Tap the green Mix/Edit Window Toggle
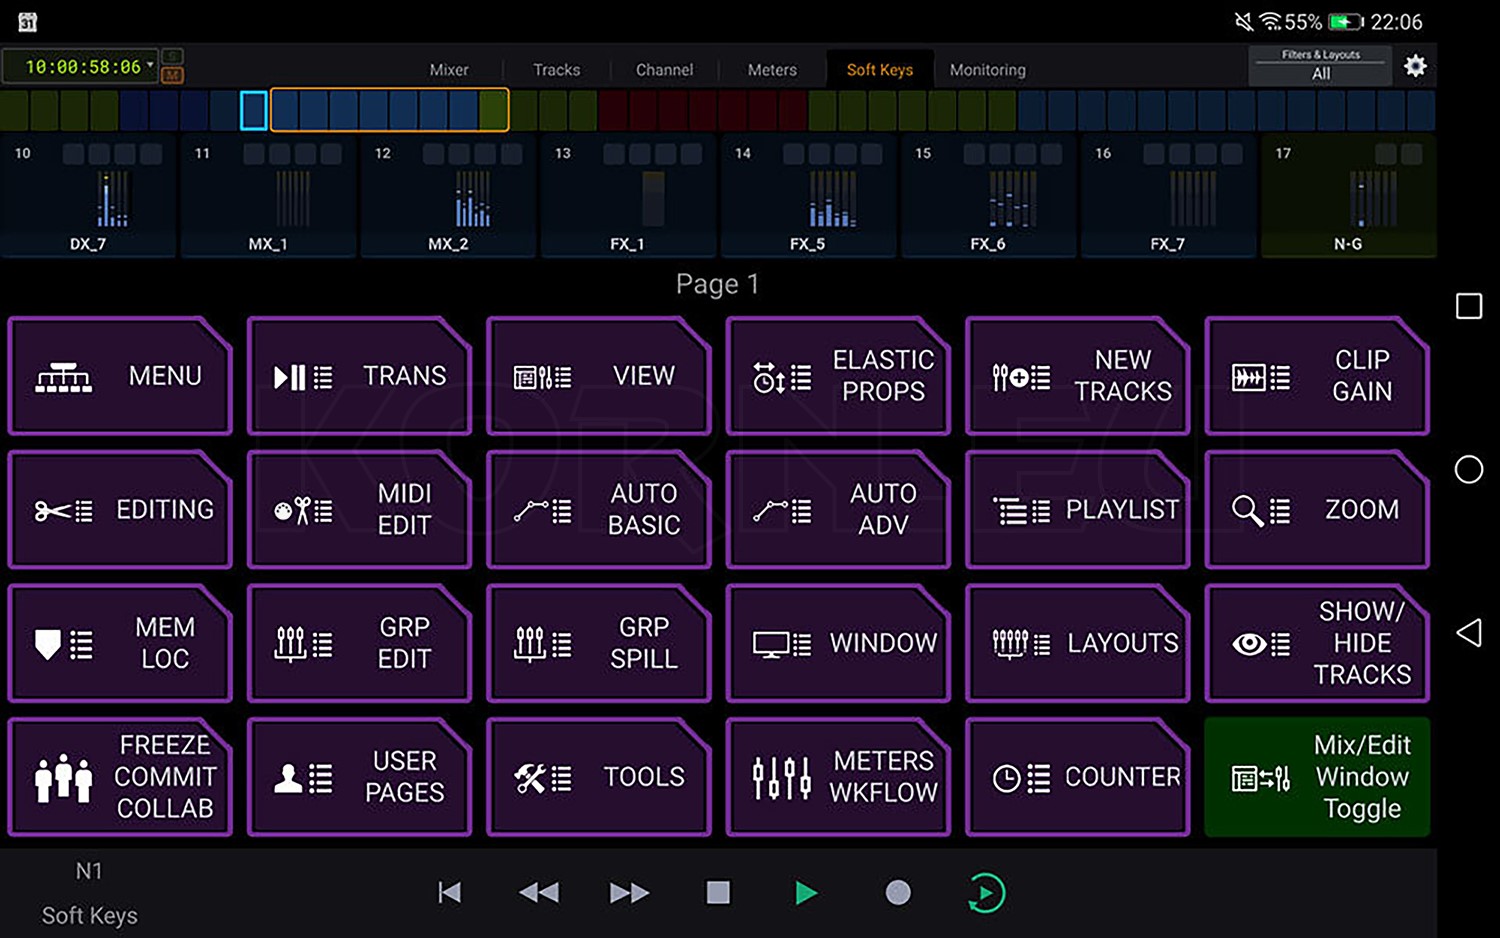Image resolution: width=1500 pixels, height=938 pixels. click(x=1317, y=776)
